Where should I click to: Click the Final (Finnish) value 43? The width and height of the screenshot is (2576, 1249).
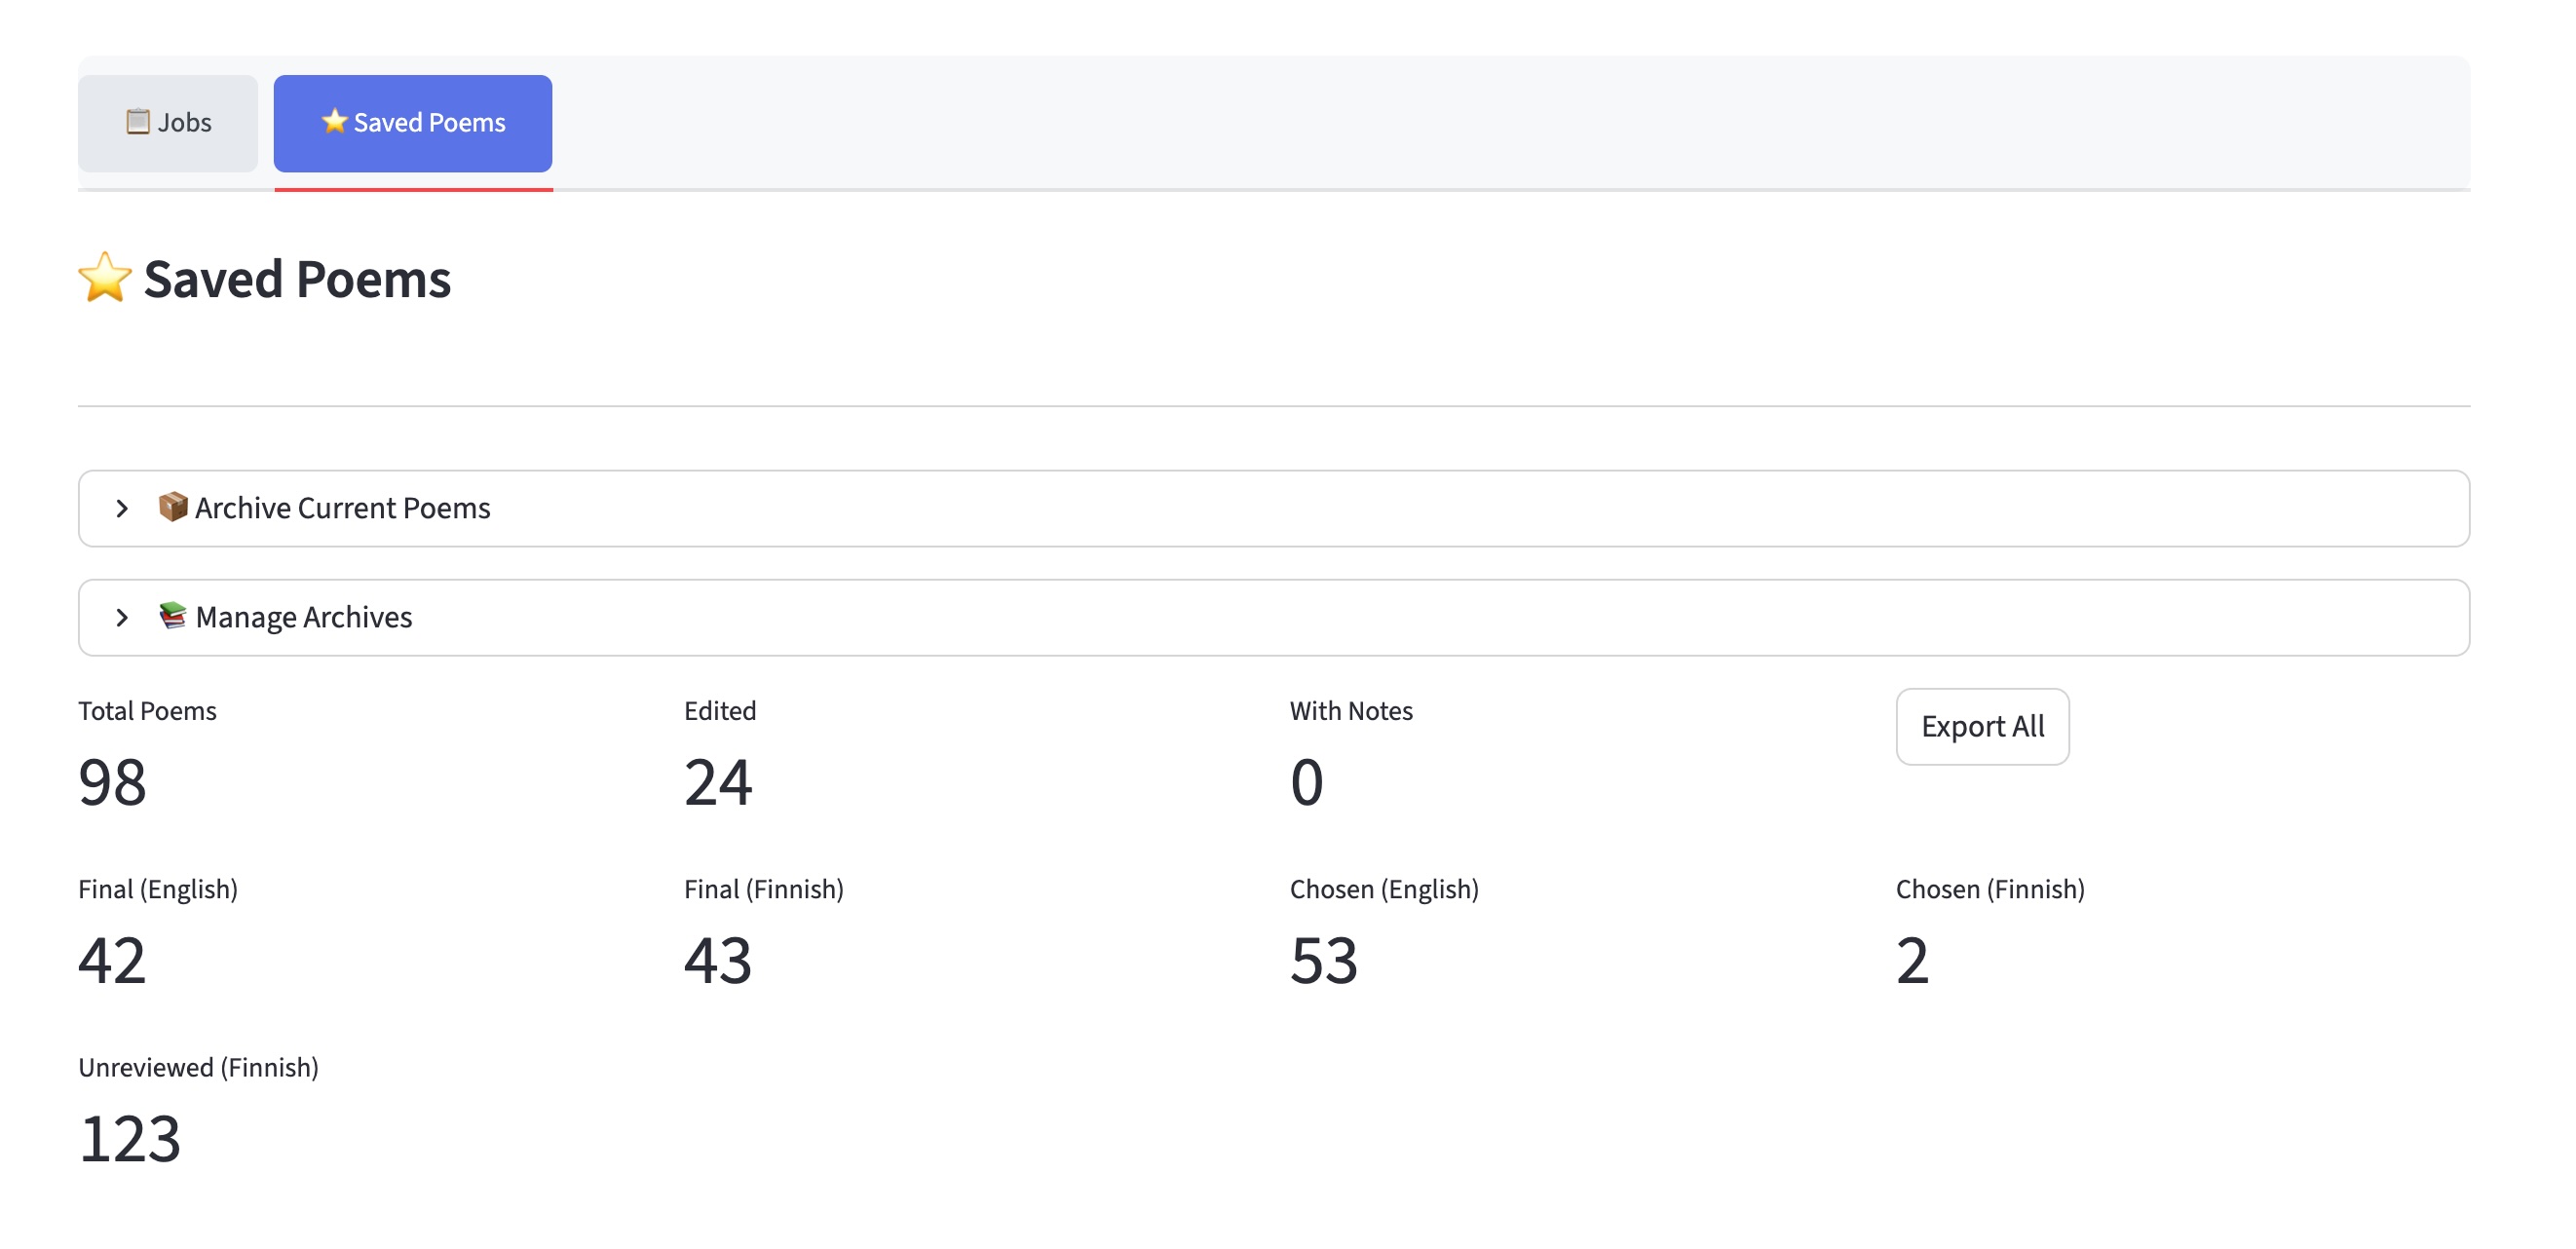717,960
